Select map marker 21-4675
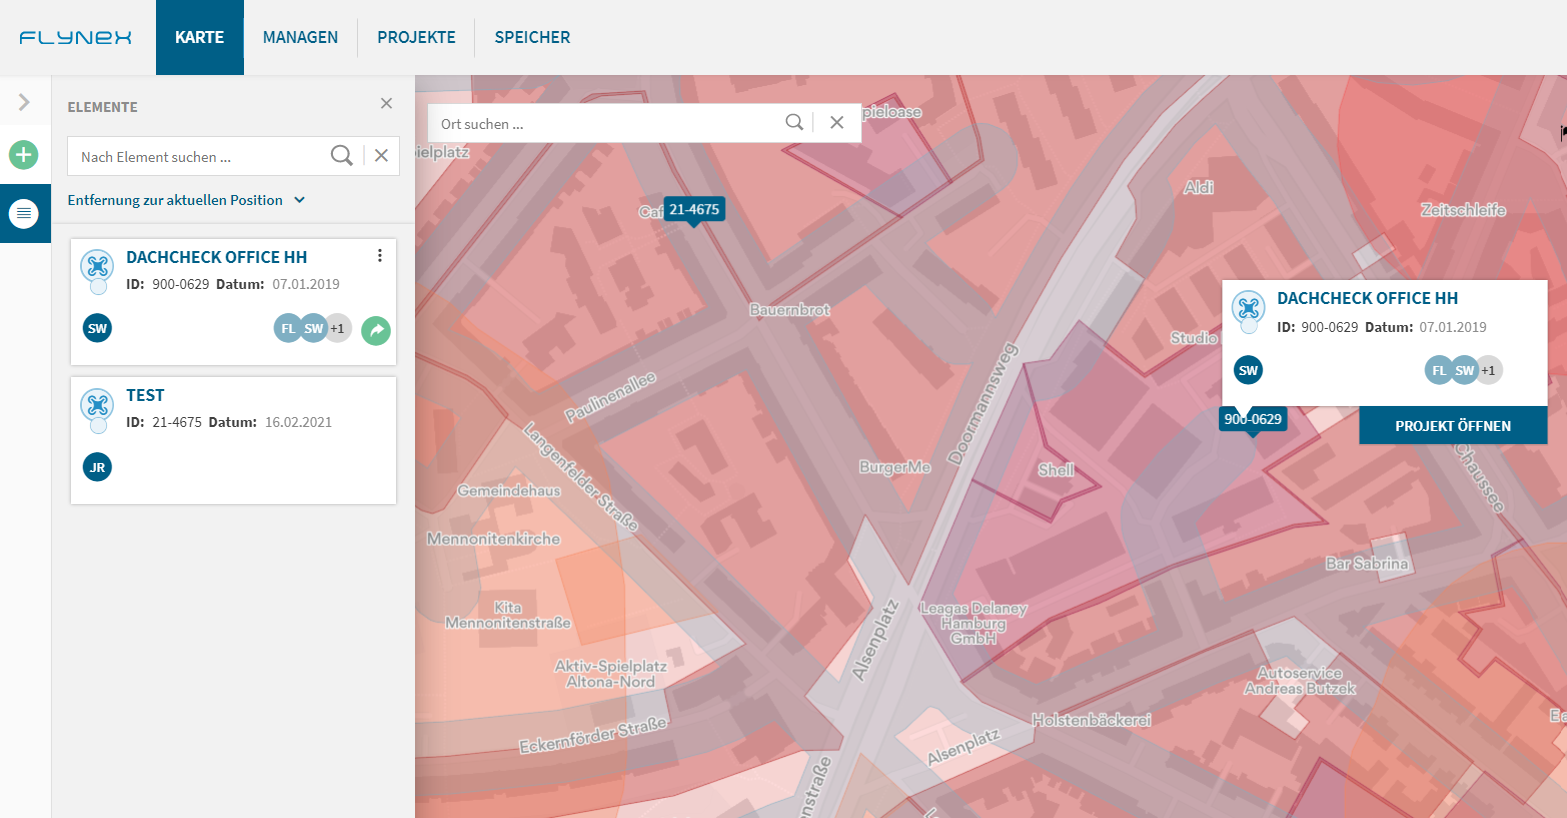Screen dimensions: 1567x818 (694, 210)
